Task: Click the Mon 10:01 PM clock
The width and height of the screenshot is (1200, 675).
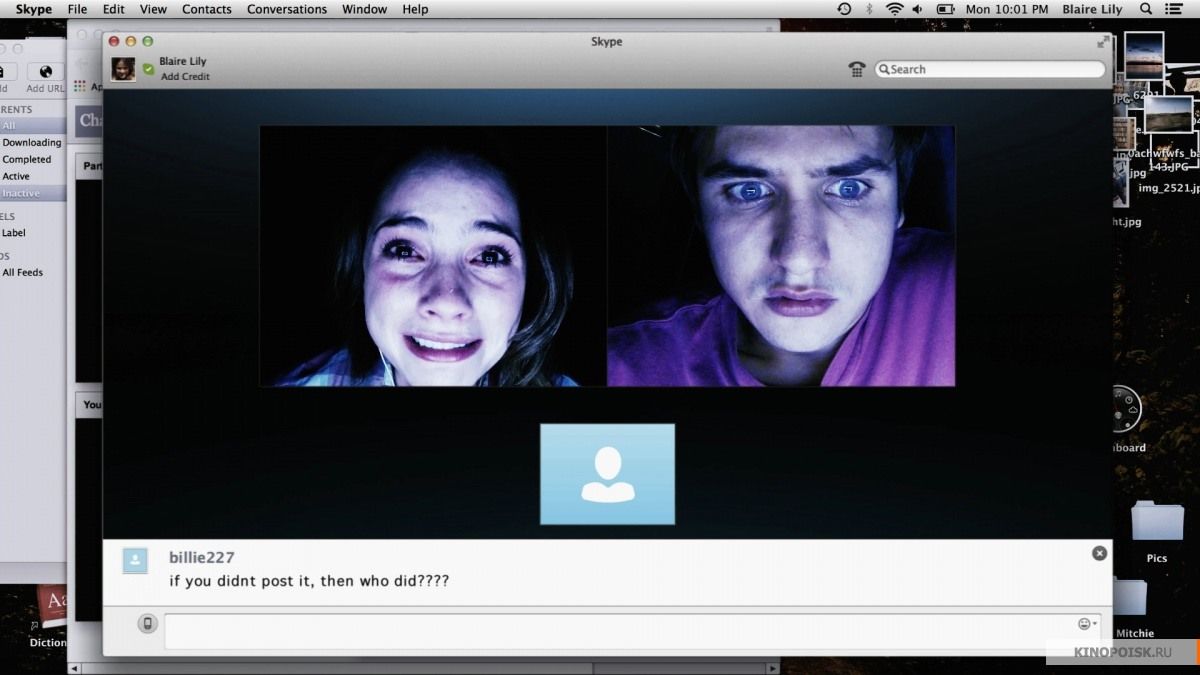Action: (x=1007, y=9)
